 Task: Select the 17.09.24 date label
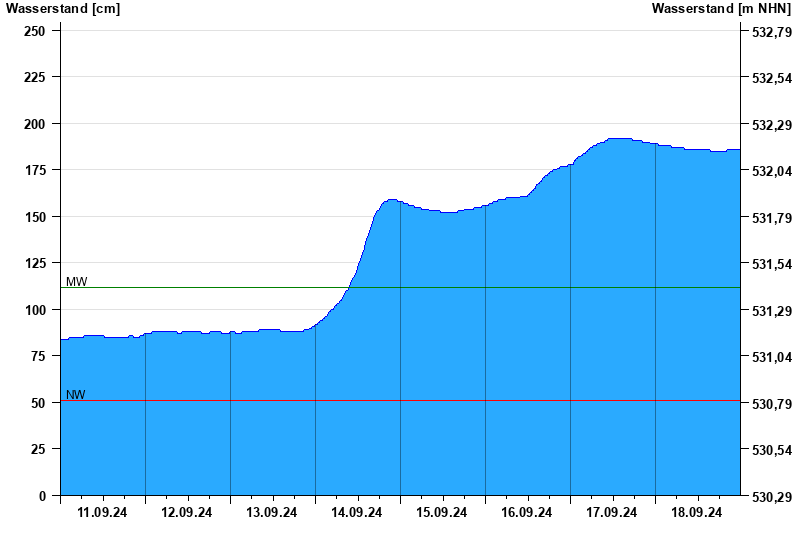[x=611, y=512]
